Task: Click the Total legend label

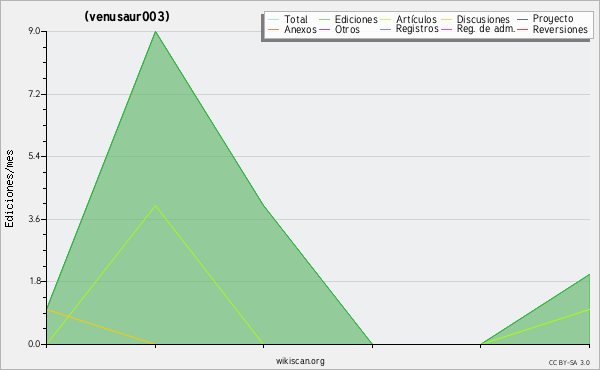Action: (x=296, y=19)
